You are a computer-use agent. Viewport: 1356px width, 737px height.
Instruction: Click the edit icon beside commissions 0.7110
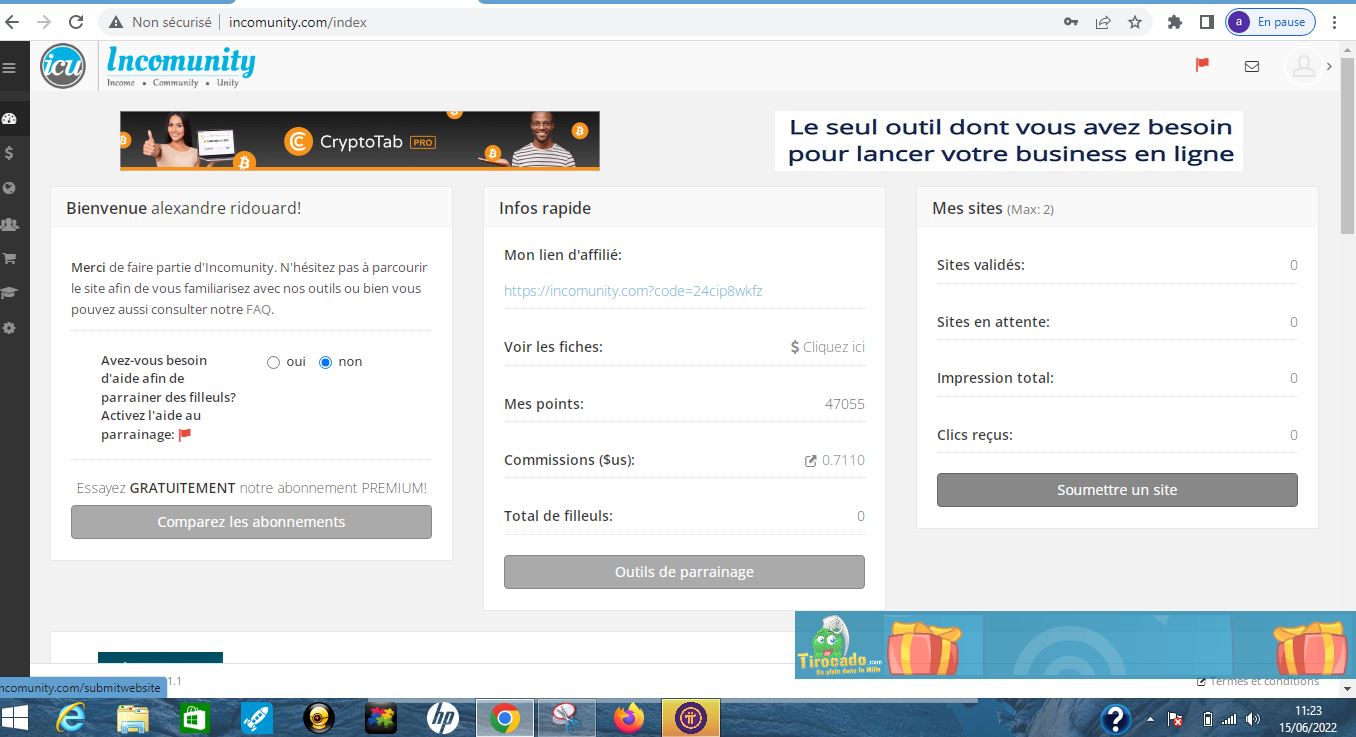point(811,461)
